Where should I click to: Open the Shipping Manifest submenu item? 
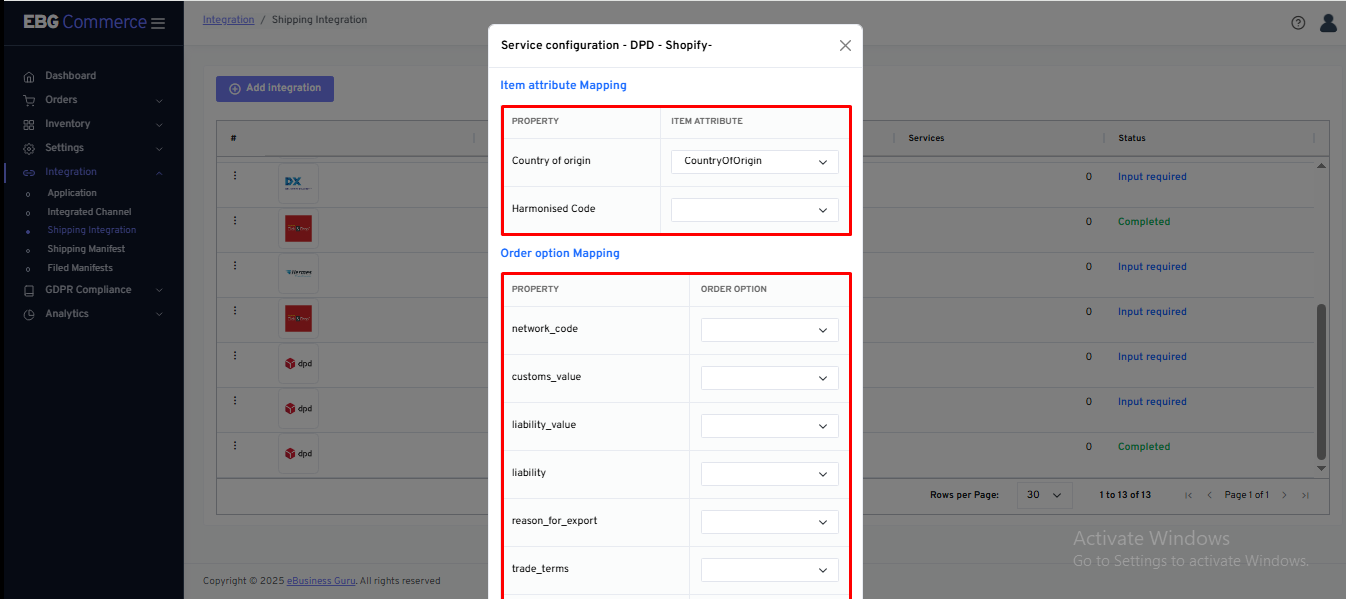tap(86, 249)
